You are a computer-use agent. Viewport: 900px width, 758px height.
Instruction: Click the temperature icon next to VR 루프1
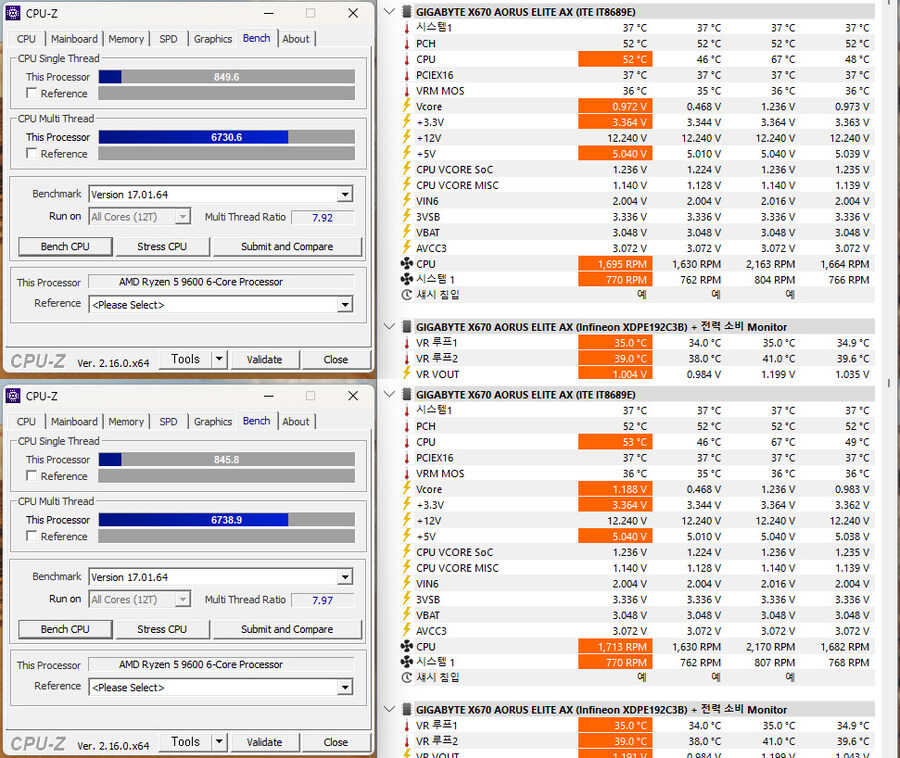[x=404, y=342]
